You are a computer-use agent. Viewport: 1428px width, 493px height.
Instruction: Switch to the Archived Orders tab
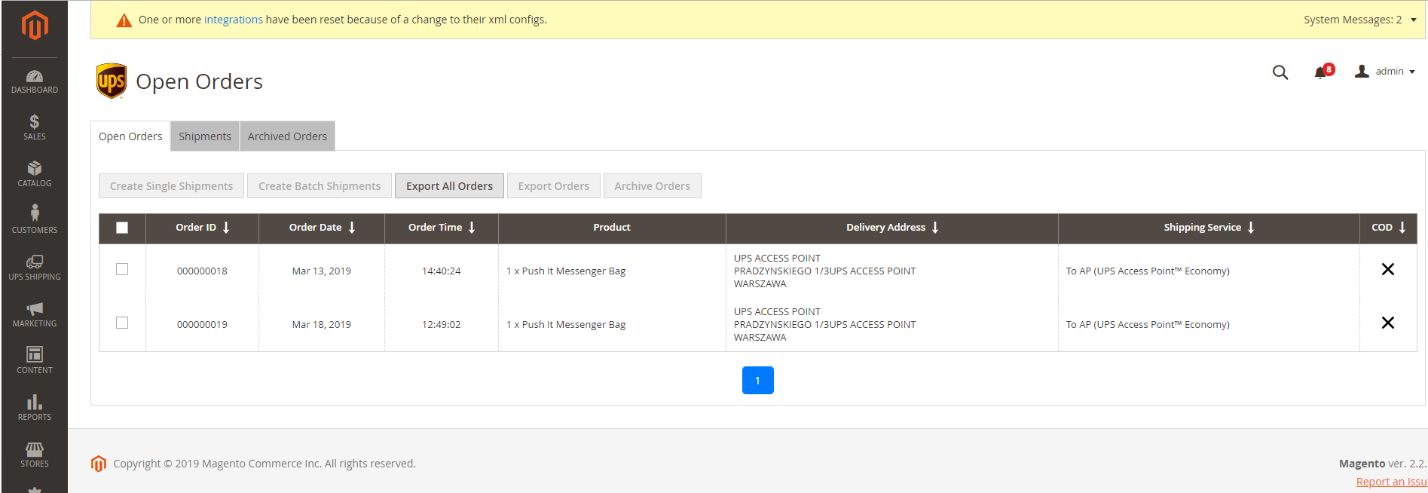[287, 136]
